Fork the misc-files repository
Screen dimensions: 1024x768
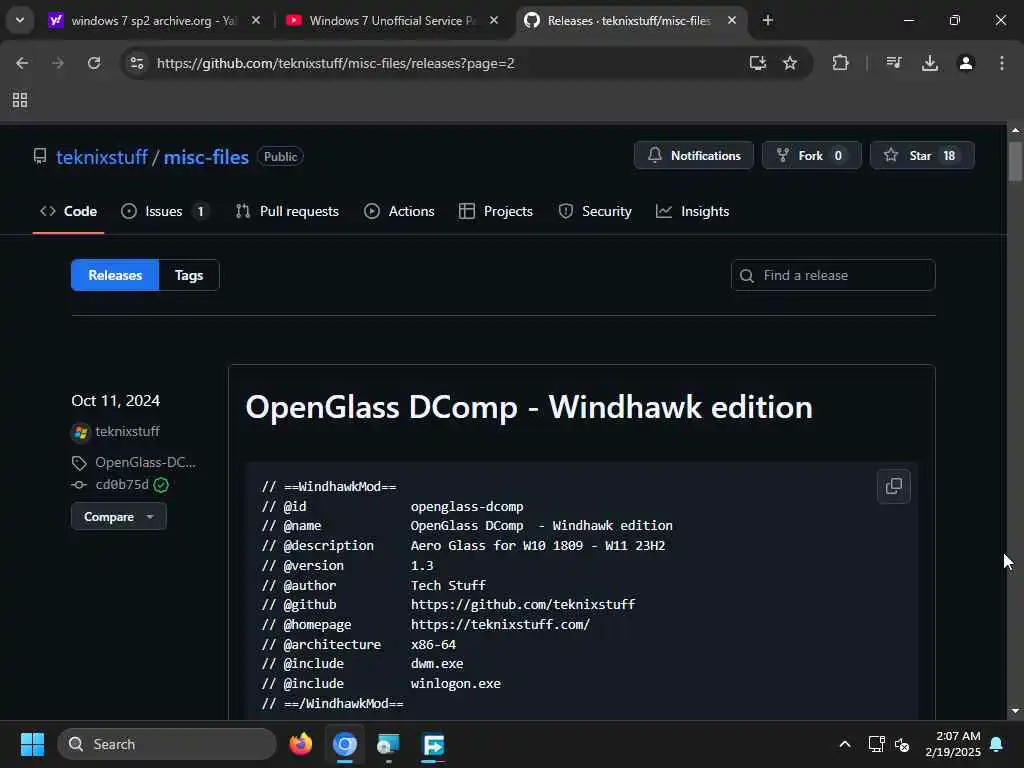click(812, 155)
